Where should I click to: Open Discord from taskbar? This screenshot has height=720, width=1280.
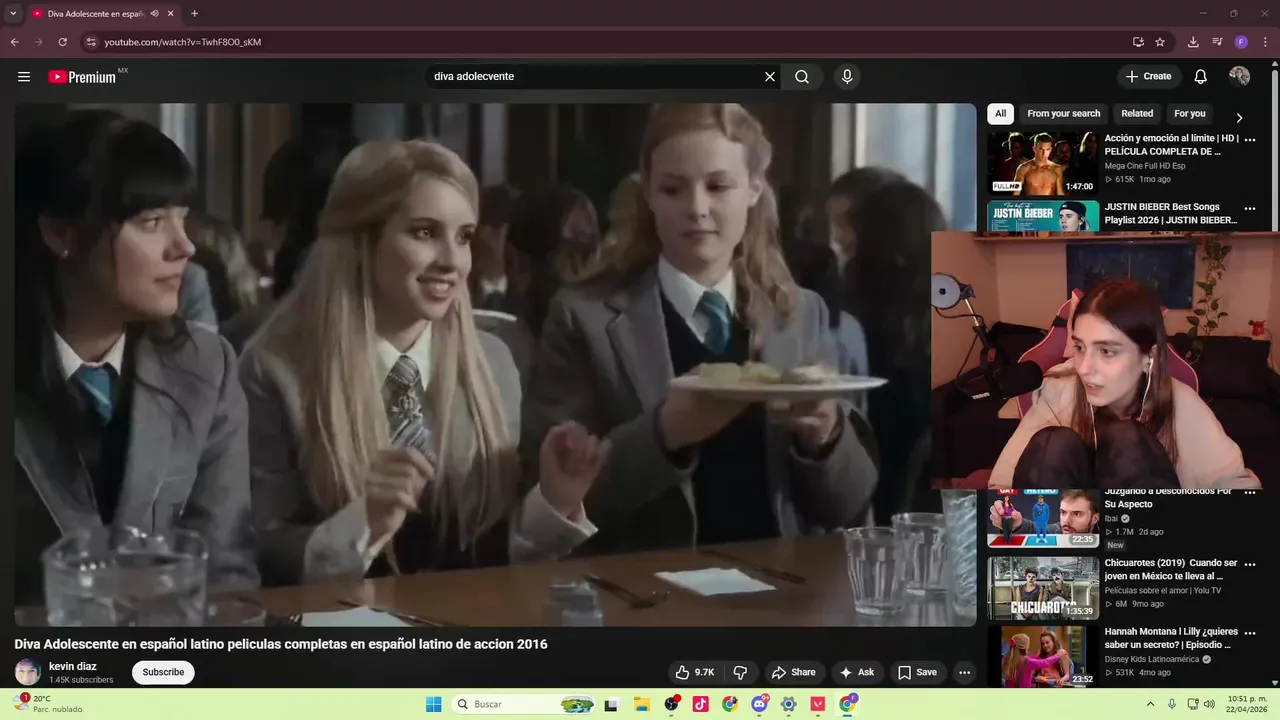click(x=759, y=704)
